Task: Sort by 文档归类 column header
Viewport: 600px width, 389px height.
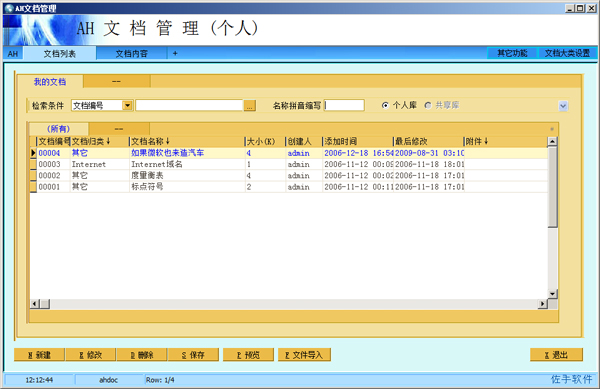Action: (99, 142)
